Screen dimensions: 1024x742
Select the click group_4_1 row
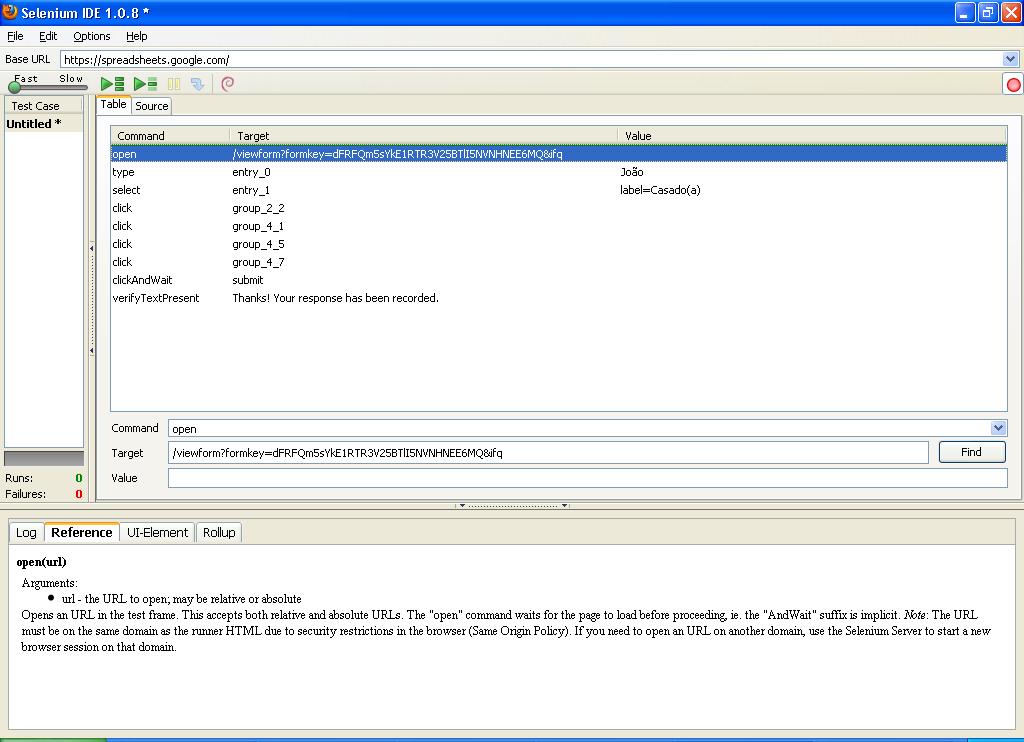click(558, 226)
